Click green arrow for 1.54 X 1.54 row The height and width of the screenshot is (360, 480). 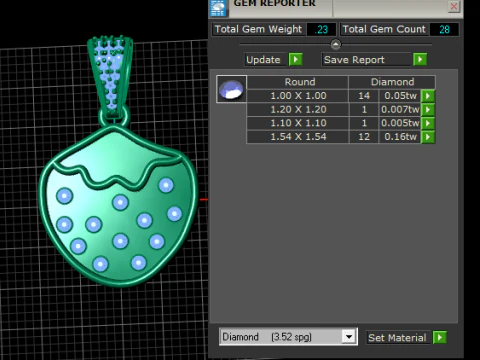click(x=428, y=137)
